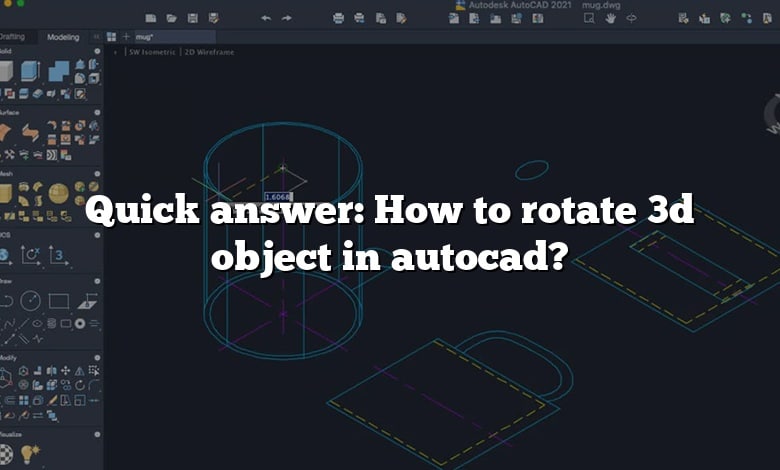
Task: Switch to the Modeling tab
Action: tap(63, 37)
